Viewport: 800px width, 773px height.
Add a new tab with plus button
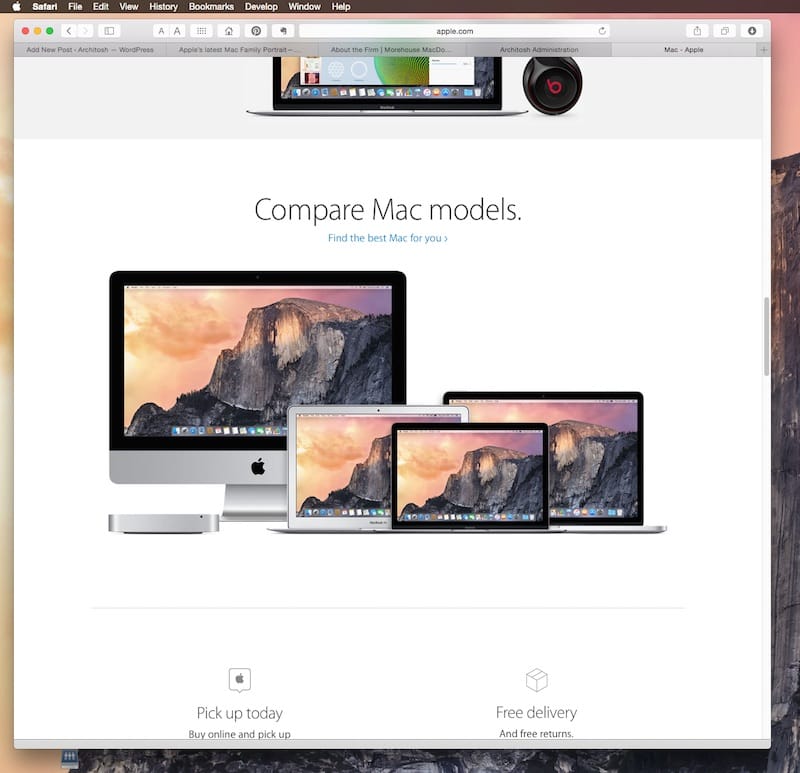click(763, 49)
